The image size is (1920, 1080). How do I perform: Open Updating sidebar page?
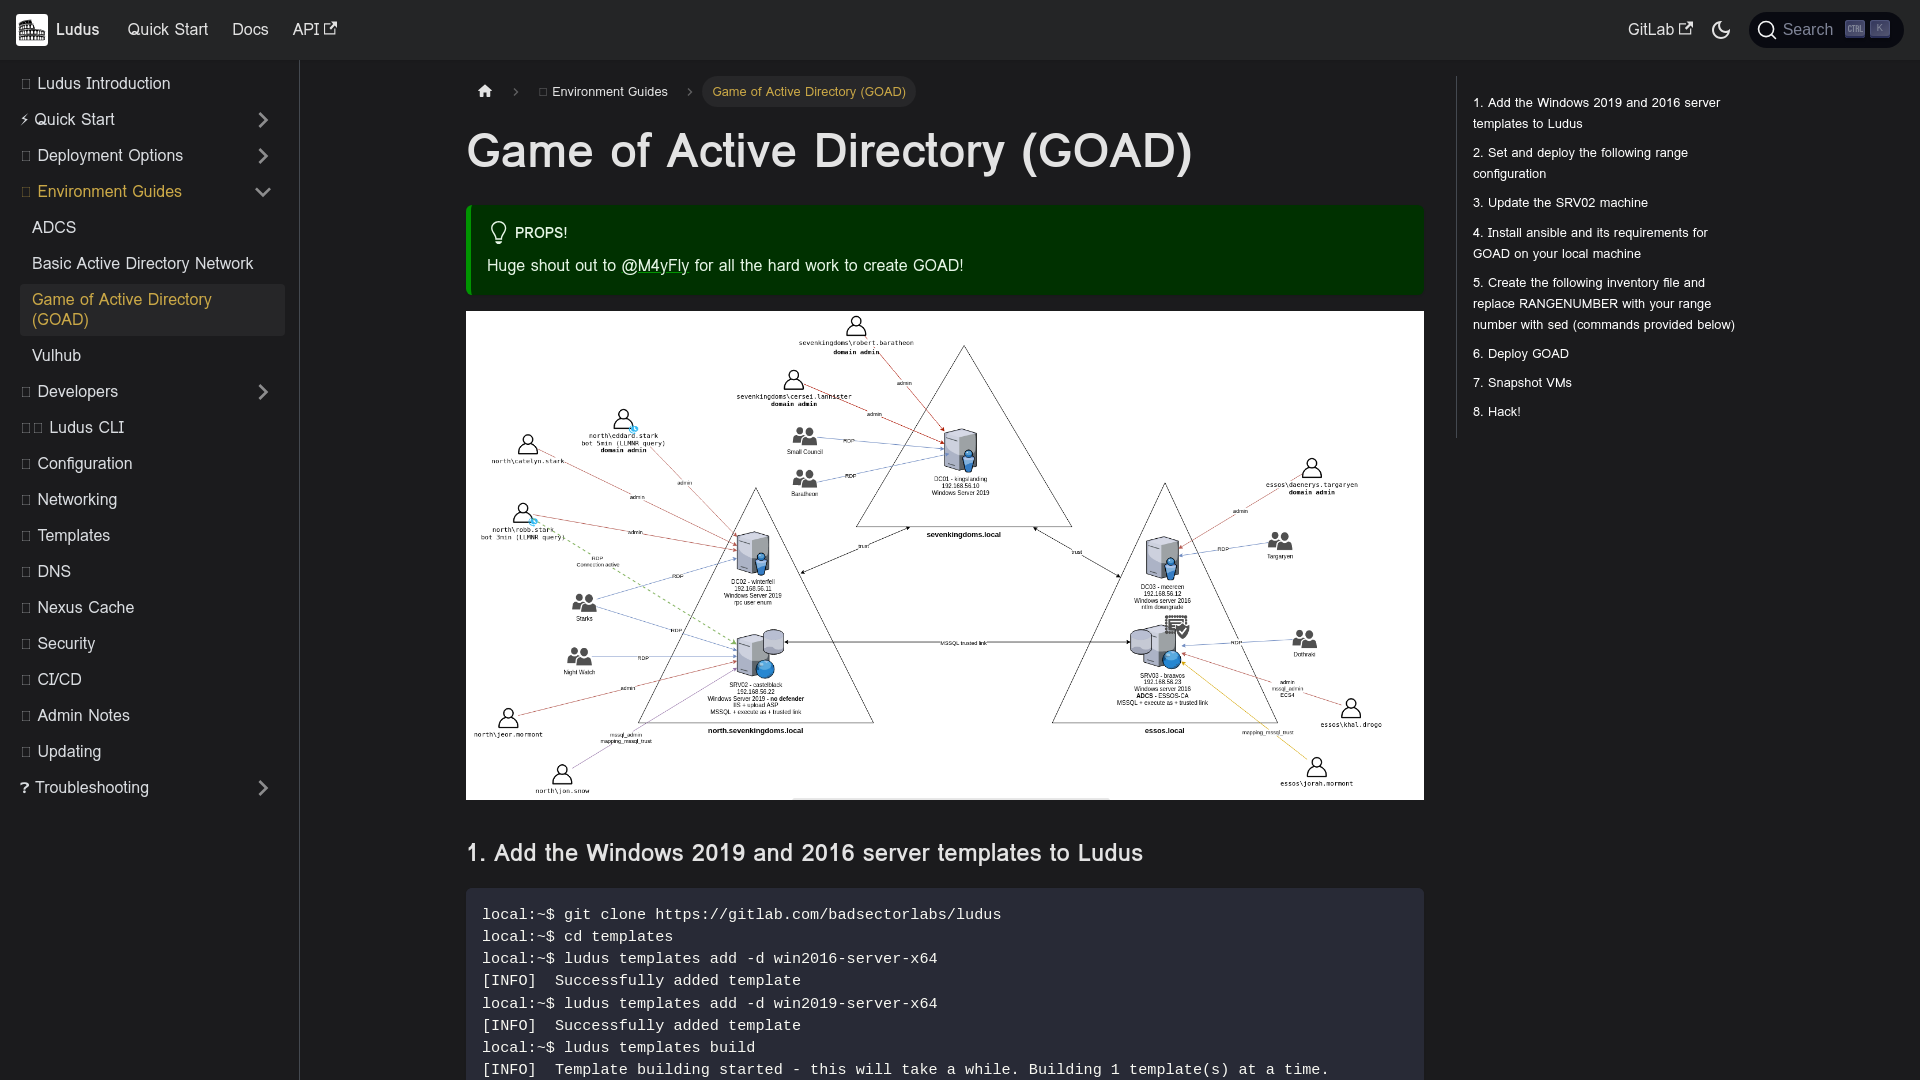tap(152, 752)
